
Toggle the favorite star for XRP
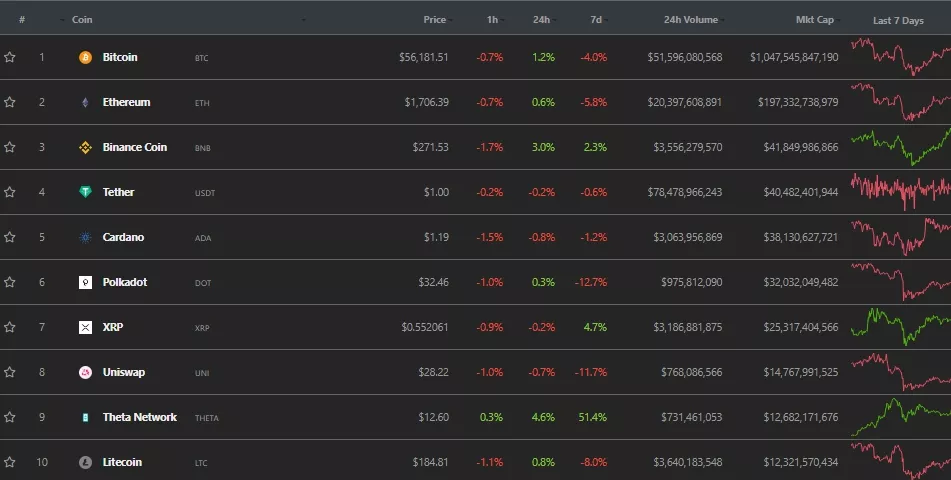pyautogui.click(x=10, y=328)
